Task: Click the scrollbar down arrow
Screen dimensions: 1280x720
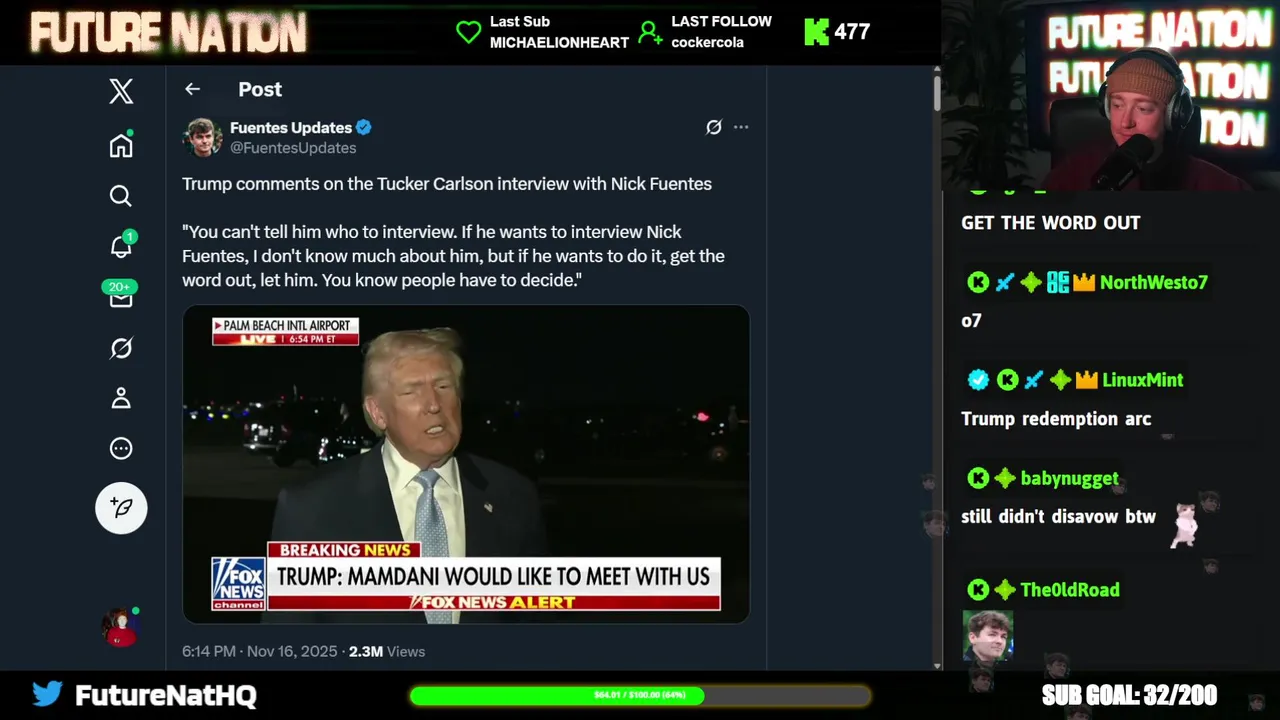Action: [937, 665]
